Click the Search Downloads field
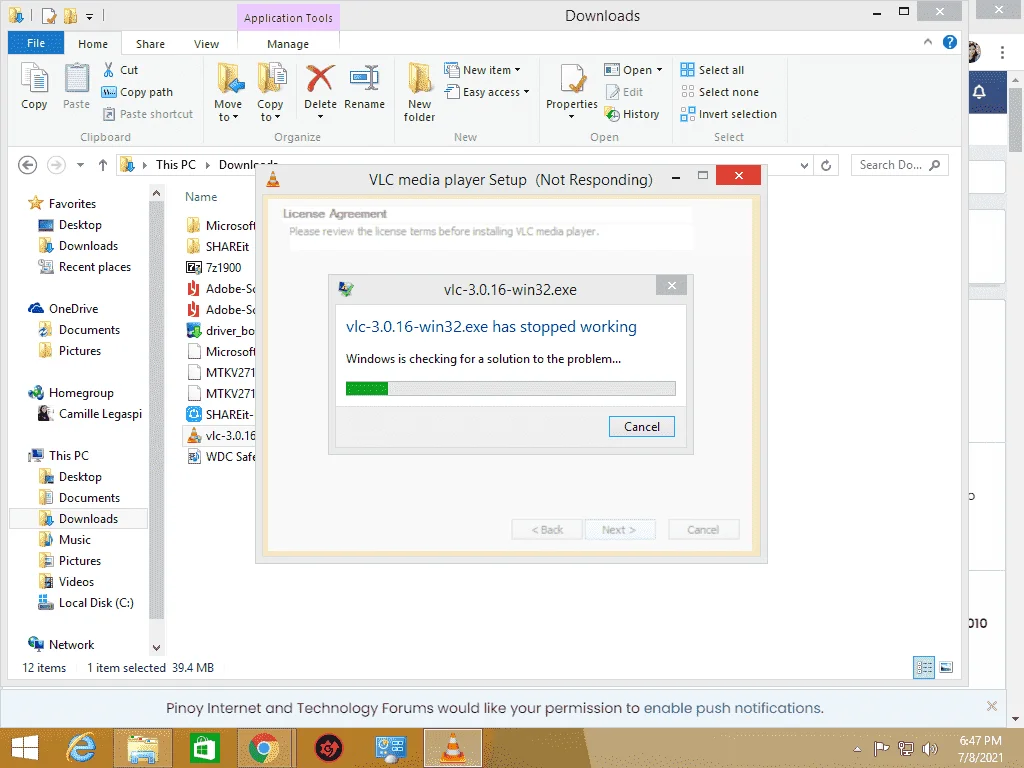This screenshot has height=768, width=1024. (899, 165)
